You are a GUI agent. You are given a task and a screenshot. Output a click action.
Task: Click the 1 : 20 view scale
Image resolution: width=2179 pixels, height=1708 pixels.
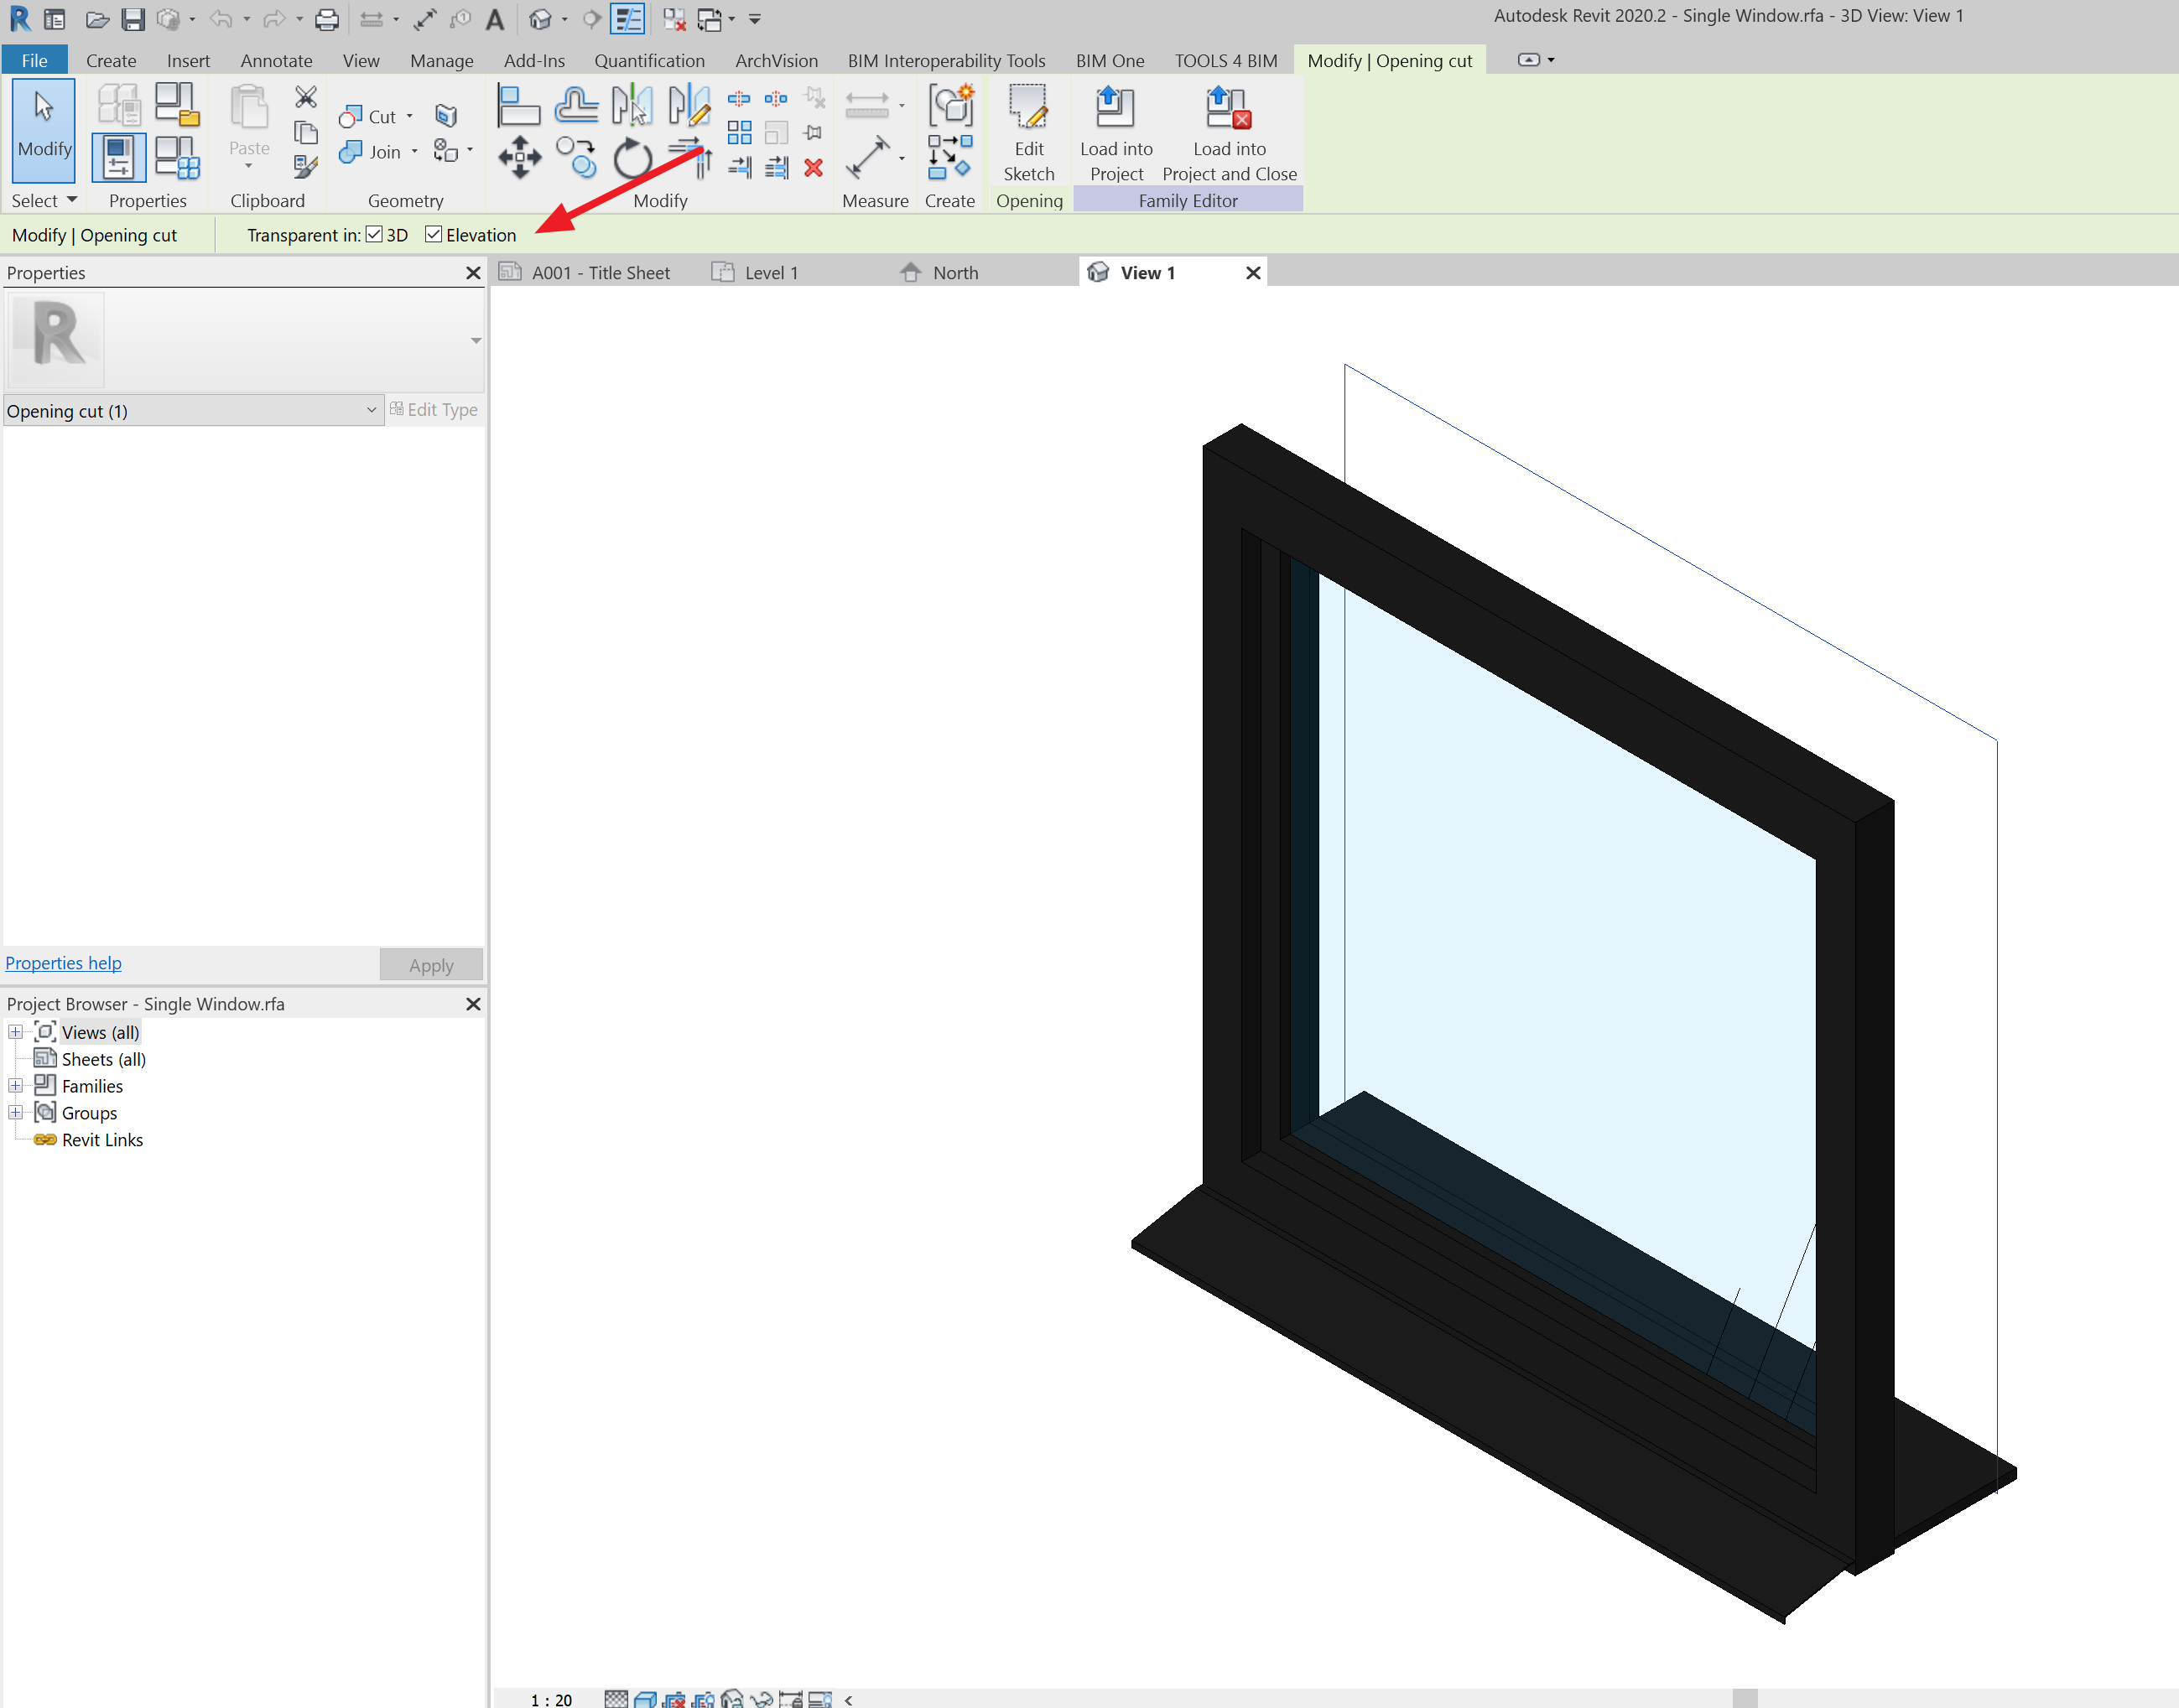click(551, 1699)
